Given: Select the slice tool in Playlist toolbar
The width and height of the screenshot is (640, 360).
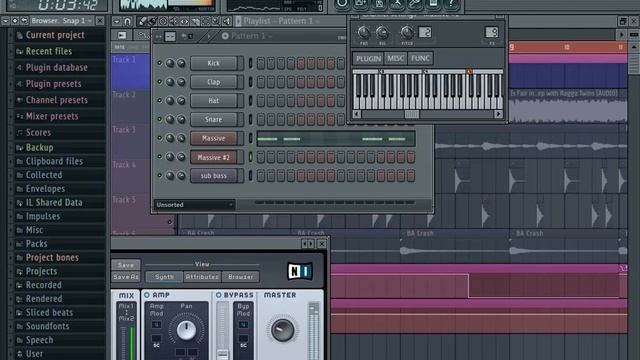Looking at the screenshot, I should pos(195,21).
